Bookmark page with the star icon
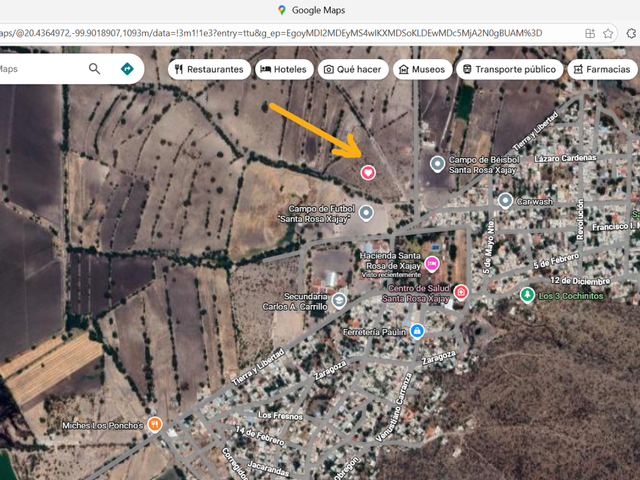Screen dimensions: 640x480 [608, 33]
